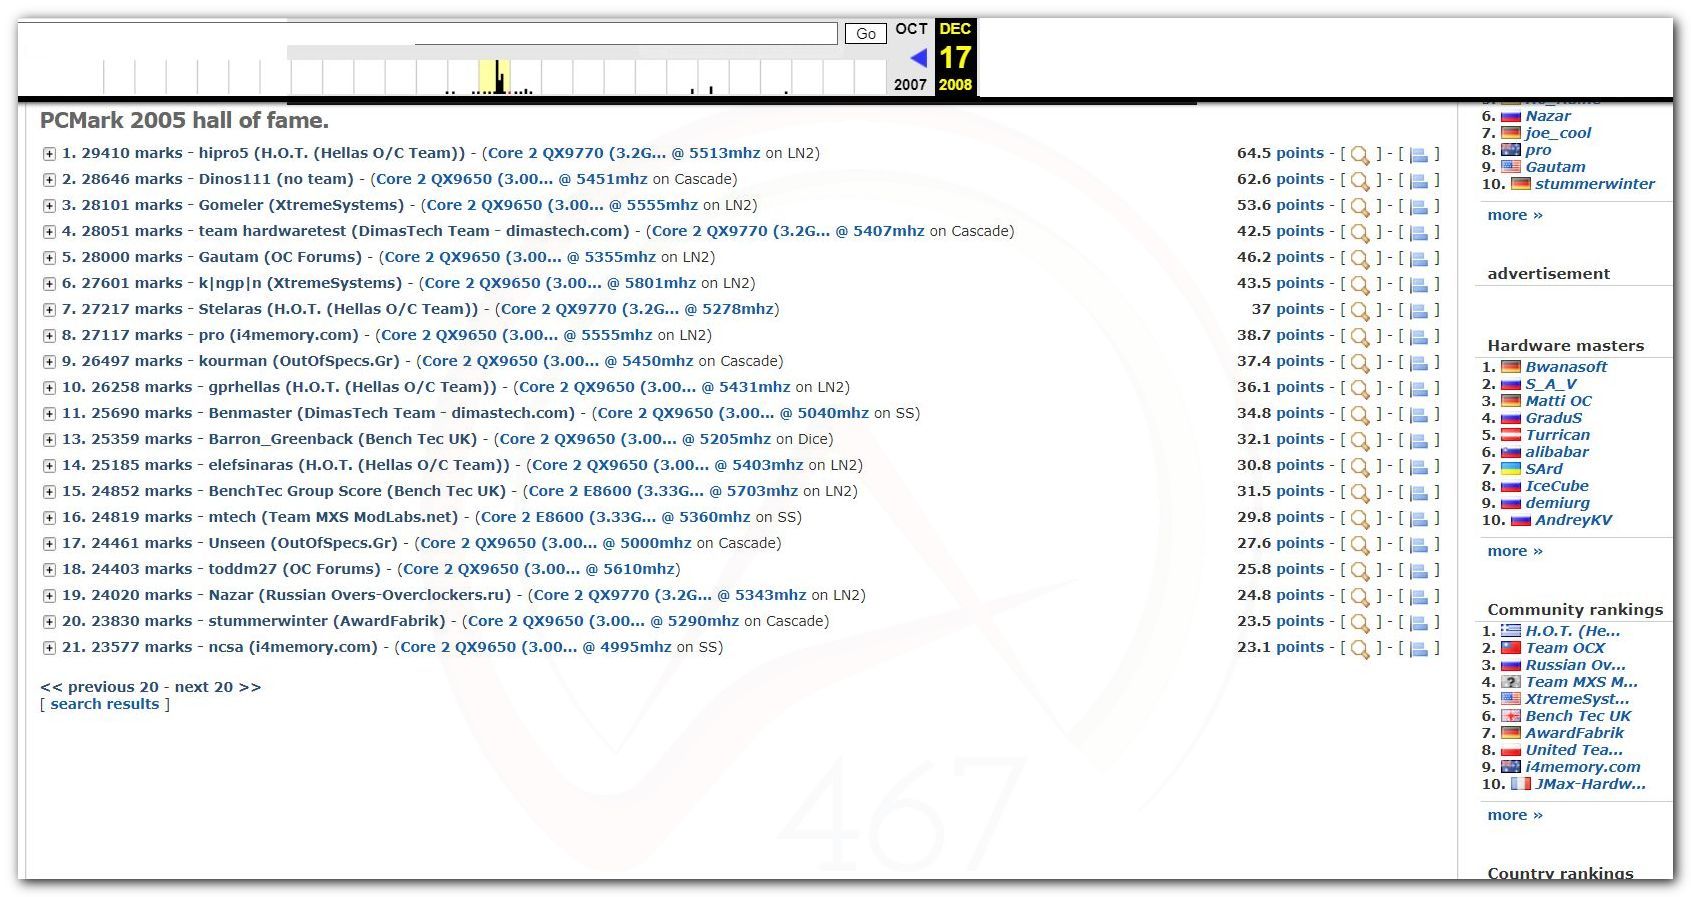The height and width of the screenshot is (897, 1691).
Task: Click magnifier icon in kourman row
Action: [1360, 362]
